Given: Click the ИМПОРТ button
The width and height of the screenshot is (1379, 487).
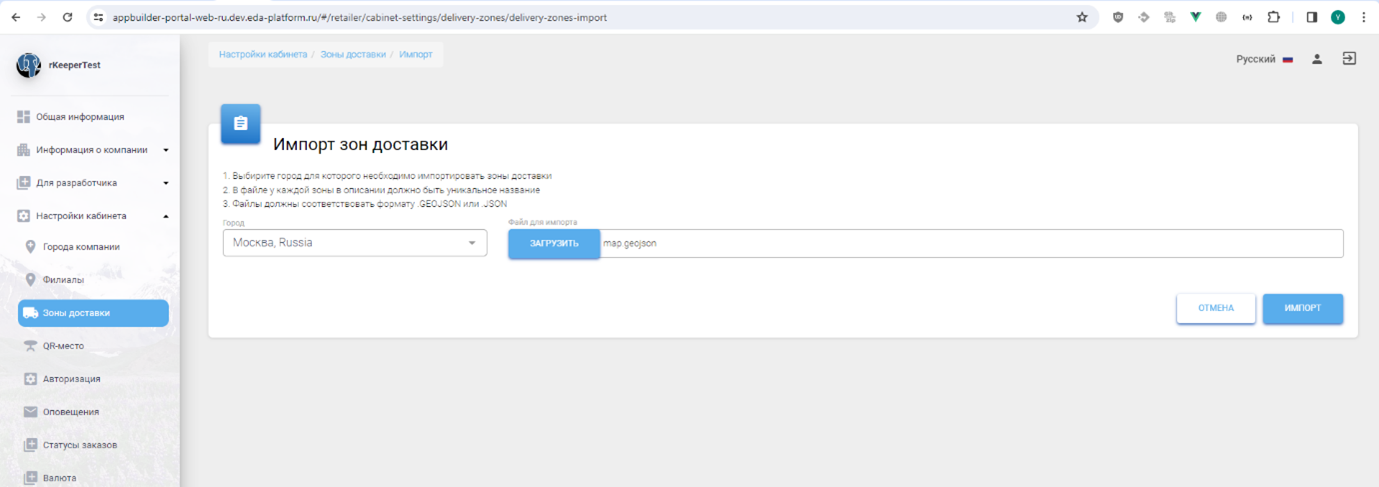Looking at the screenshot, I should tap(1302, 308).
